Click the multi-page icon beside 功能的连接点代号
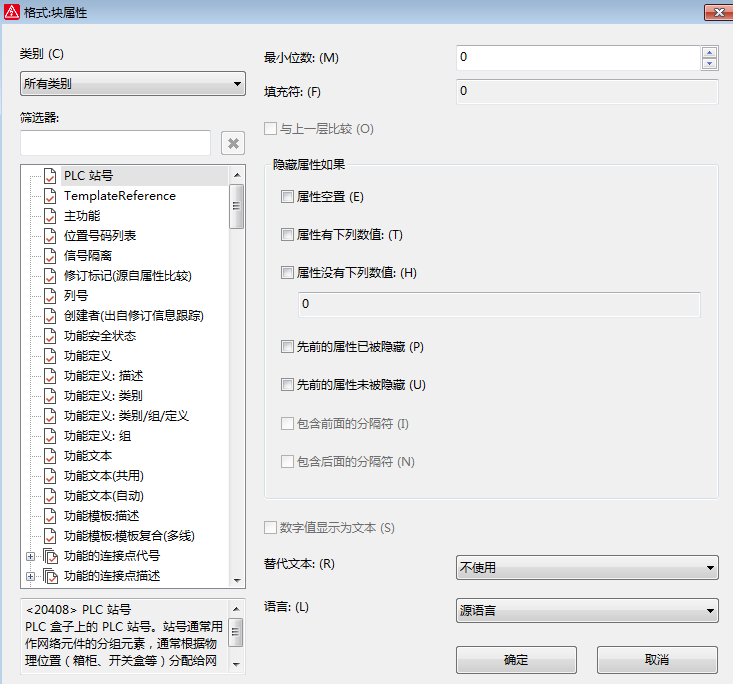The width and height of the screenshot is (733, 684). [x=50, y=556]
